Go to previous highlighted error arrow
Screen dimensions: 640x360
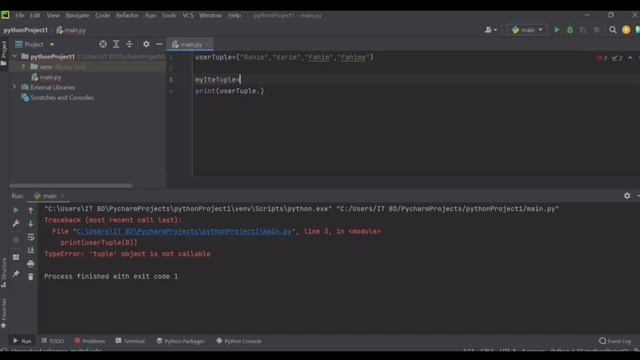tap(630, 58)
